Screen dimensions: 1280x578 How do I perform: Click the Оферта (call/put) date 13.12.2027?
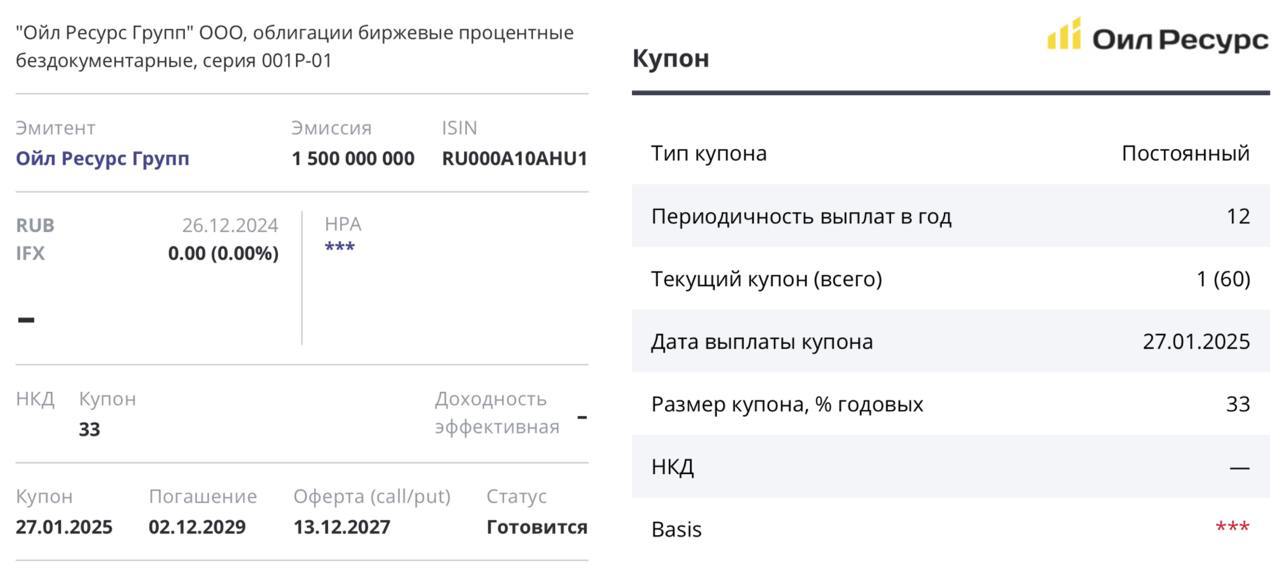[x=342, y=527]
